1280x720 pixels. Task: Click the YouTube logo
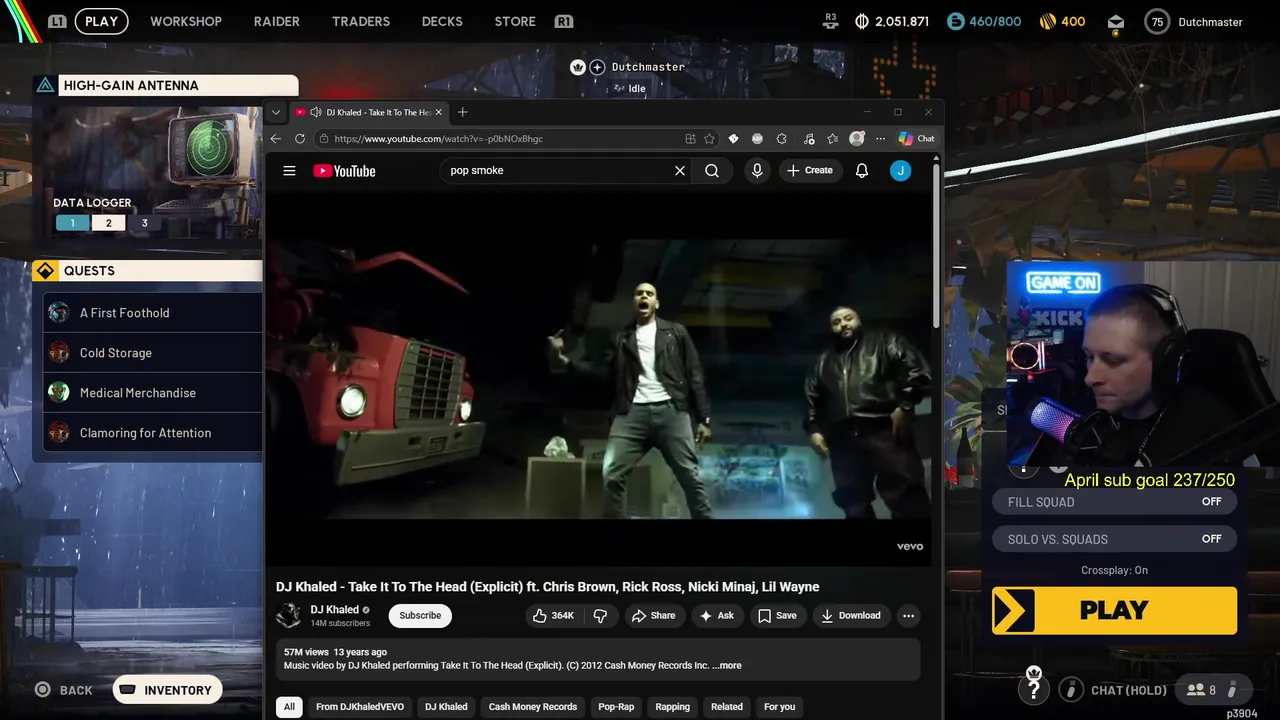(344, 171)
